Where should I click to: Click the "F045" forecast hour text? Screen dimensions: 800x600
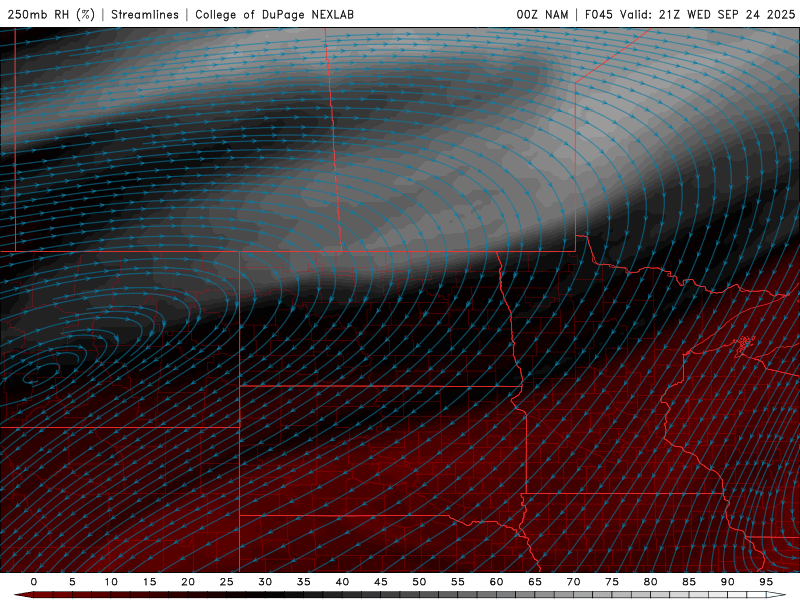(598, 14)
